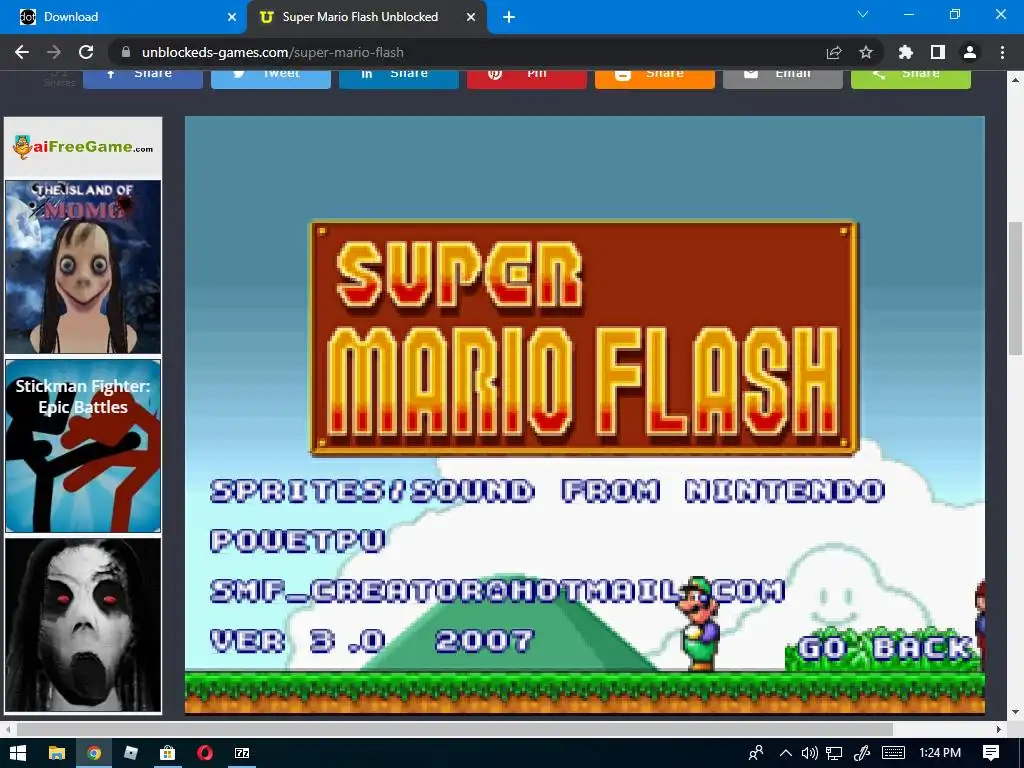
Task: Open The Island of Momo game thumbnail
Action: 83,267
